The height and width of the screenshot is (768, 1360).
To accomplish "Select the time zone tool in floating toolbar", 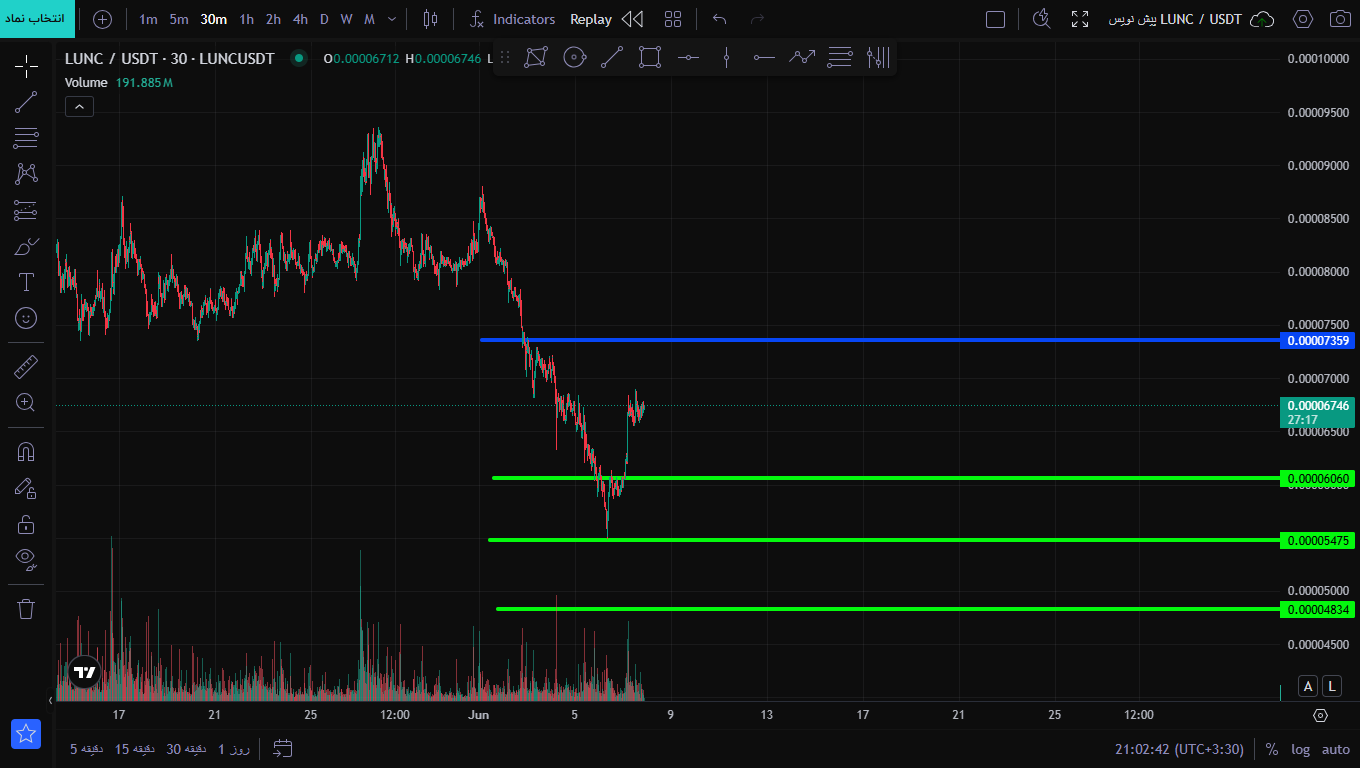I will point(878,58).
